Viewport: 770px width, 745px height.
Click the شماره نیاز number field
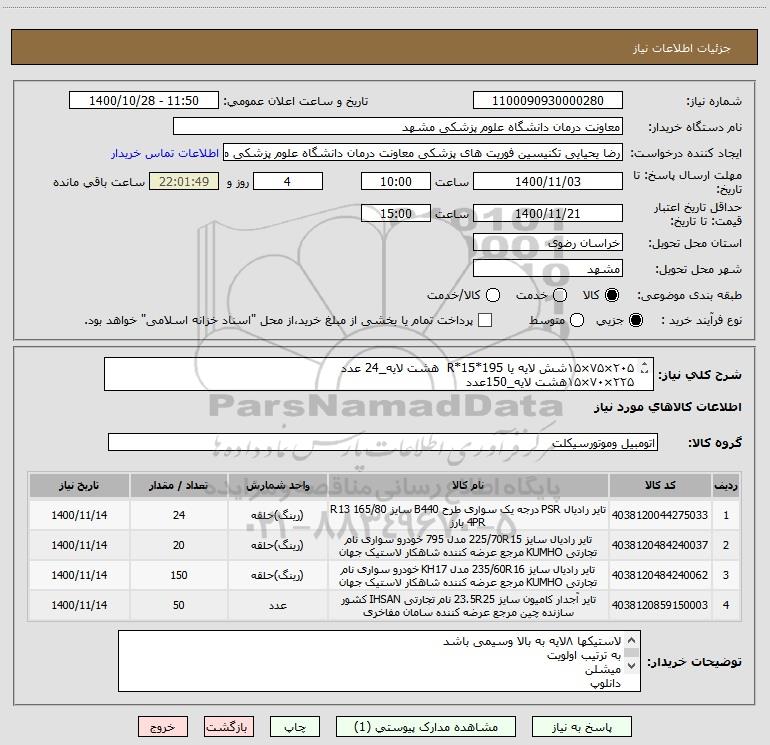[548, 101]
